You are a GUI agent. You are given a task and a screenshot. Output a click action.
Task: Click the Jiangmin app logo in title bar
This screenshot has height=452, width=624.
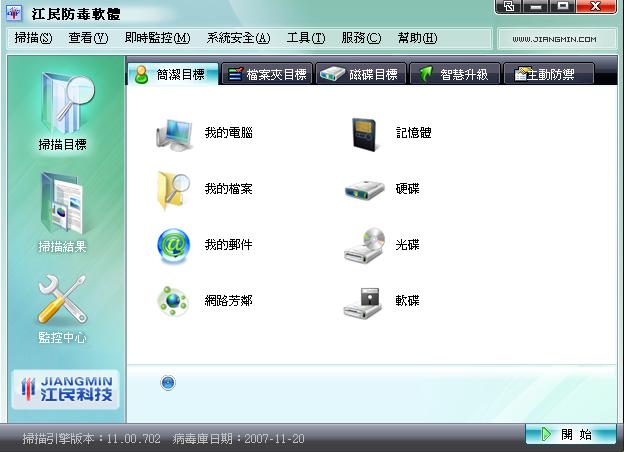click(14, 13)
